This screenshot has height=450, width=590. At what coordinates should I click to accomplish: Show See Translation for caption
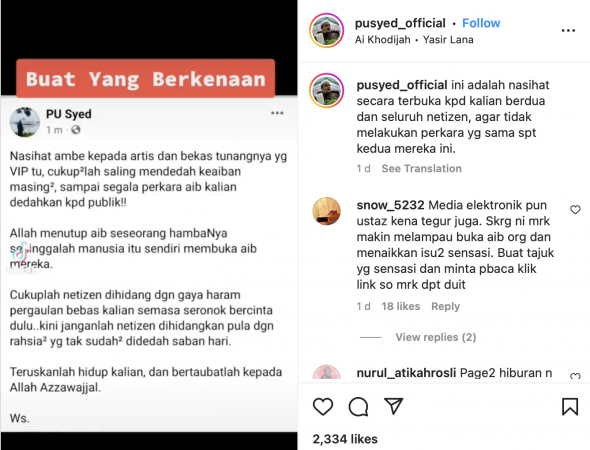coord(421,169)
